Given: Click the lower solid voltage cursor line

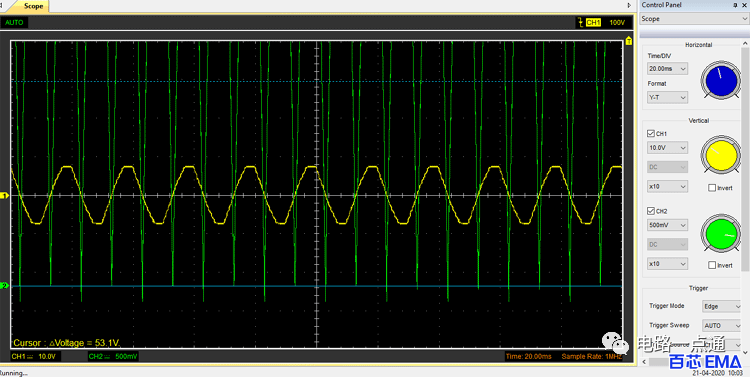Looking at the screenshot, I should (x=316, y=286).
